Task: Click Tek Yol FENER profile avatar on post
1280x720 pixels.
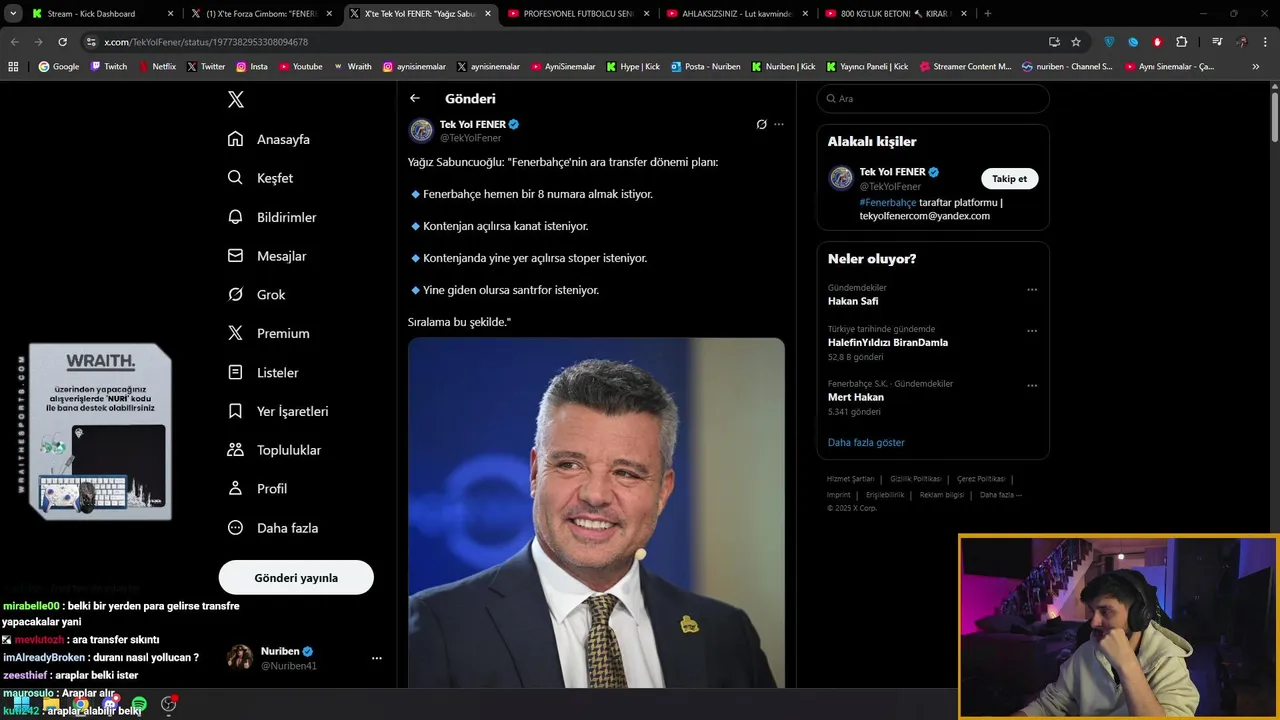Action: (421, 131)
